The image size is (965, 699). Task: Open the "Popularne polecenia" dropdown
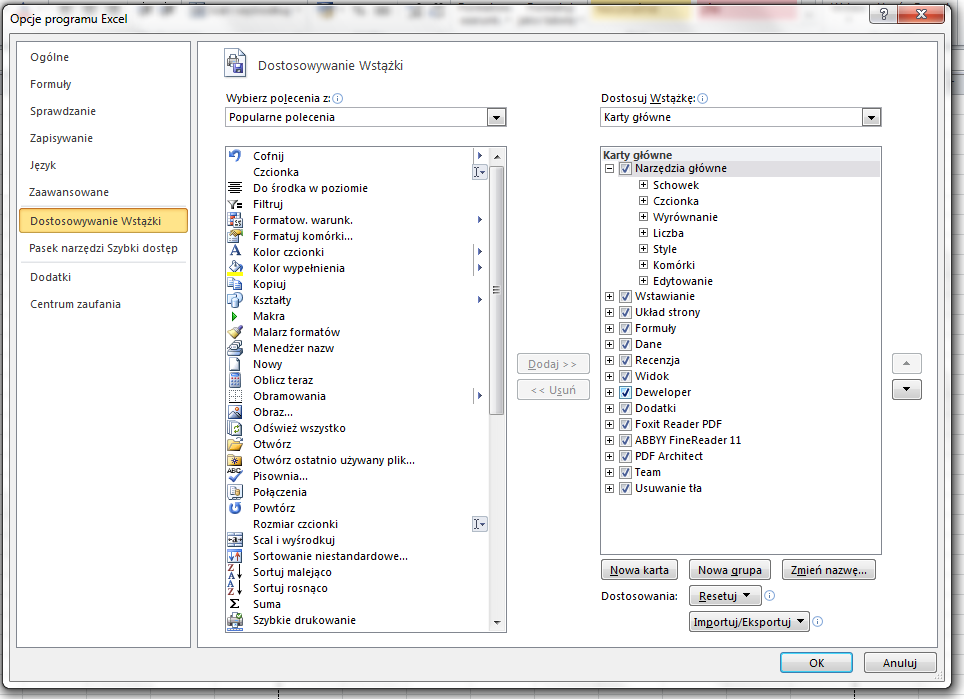tap(497, 117)
